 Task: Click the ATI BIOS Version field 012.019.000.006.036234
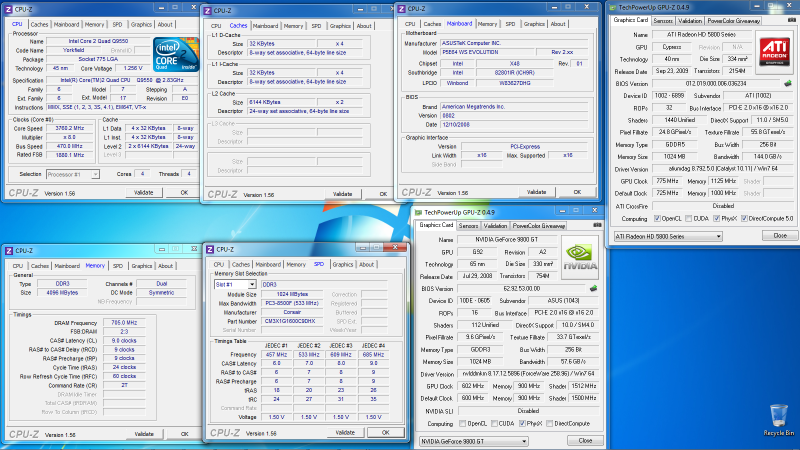coord(716,84)
